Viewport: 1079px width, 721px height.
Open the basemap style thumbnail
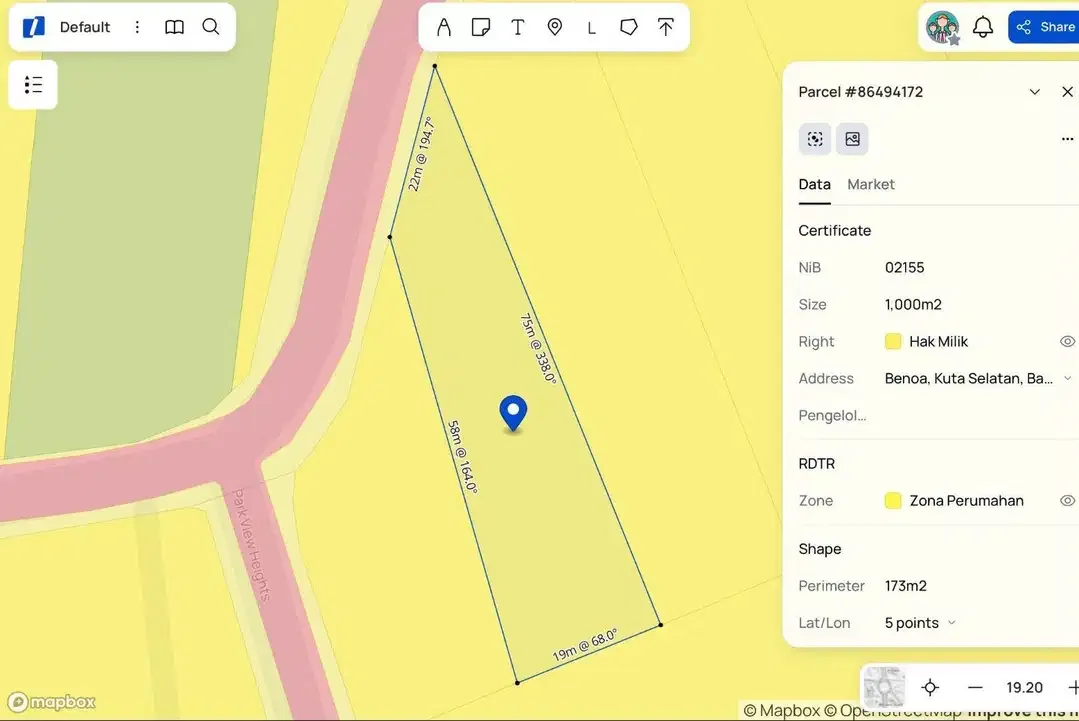pos(884,687)
